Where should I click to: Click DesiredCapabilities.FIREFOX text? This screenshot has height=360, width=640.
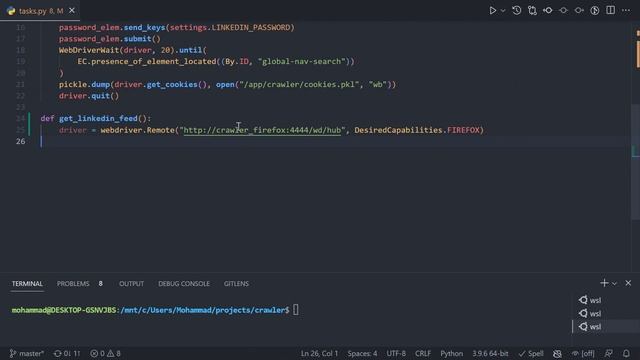[417, 130]
